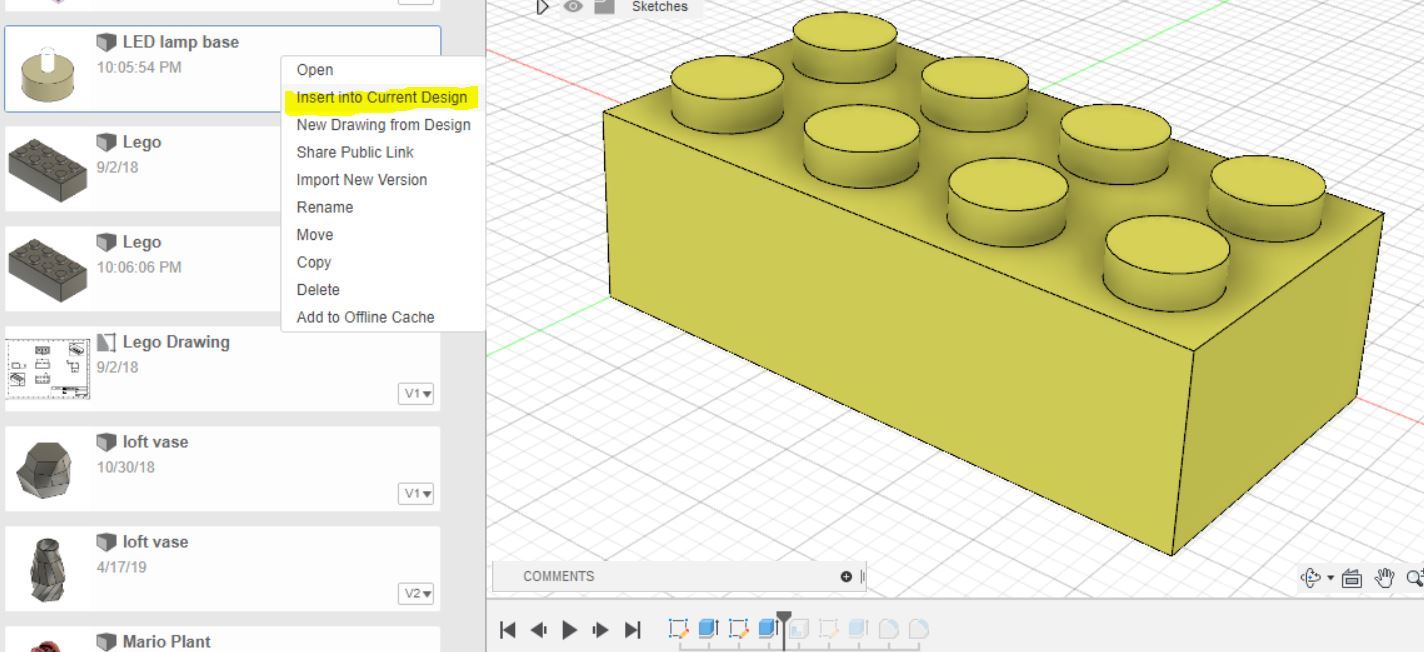1424x652 pixels.
Task: Select the last greyed fillet feature in the timeline
Action: [918, 629]
